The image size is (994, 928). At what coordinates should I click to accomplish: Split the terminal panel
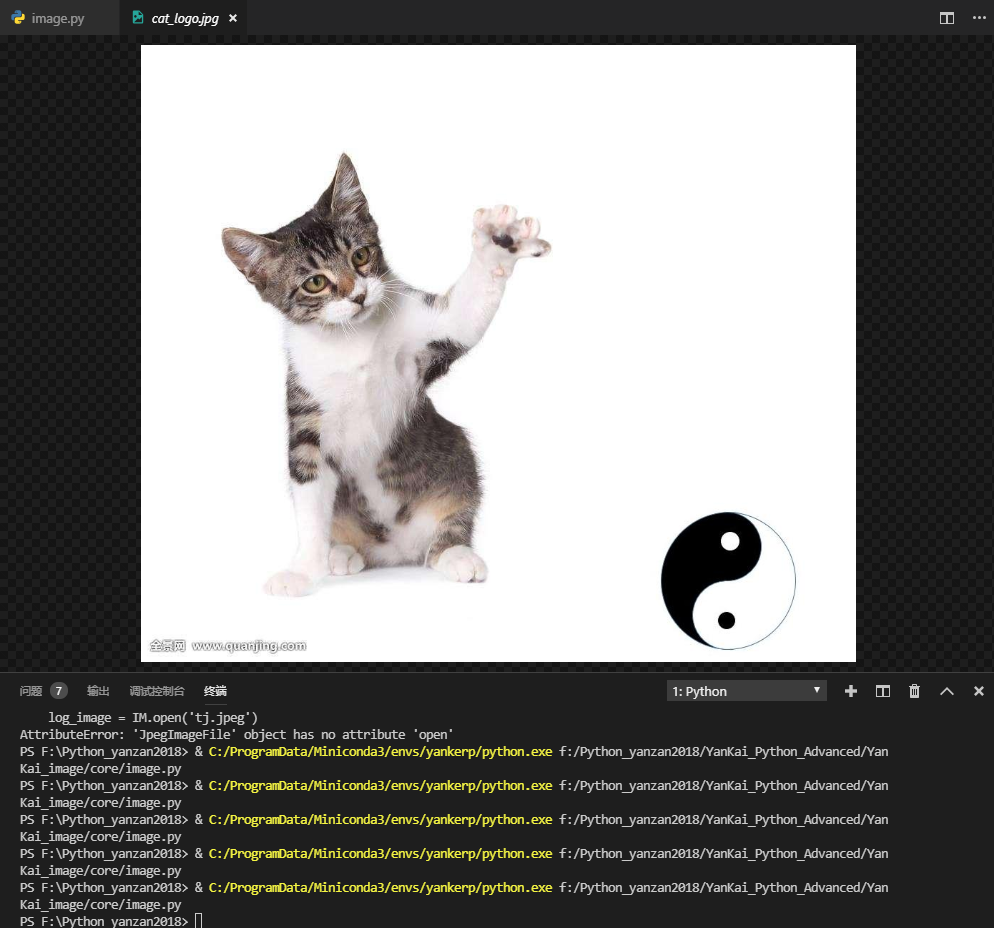pos(882,691)
